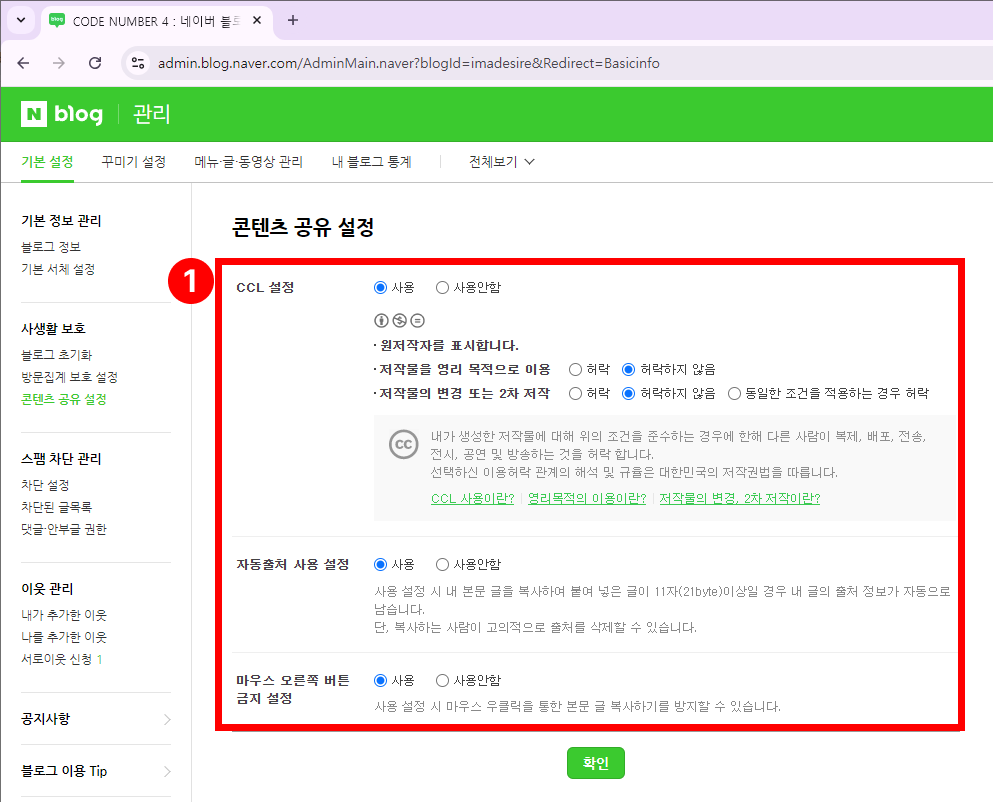Click the green 확인 button
The image size is (993, 802).
pyautogui.click(x=595, y=763)
